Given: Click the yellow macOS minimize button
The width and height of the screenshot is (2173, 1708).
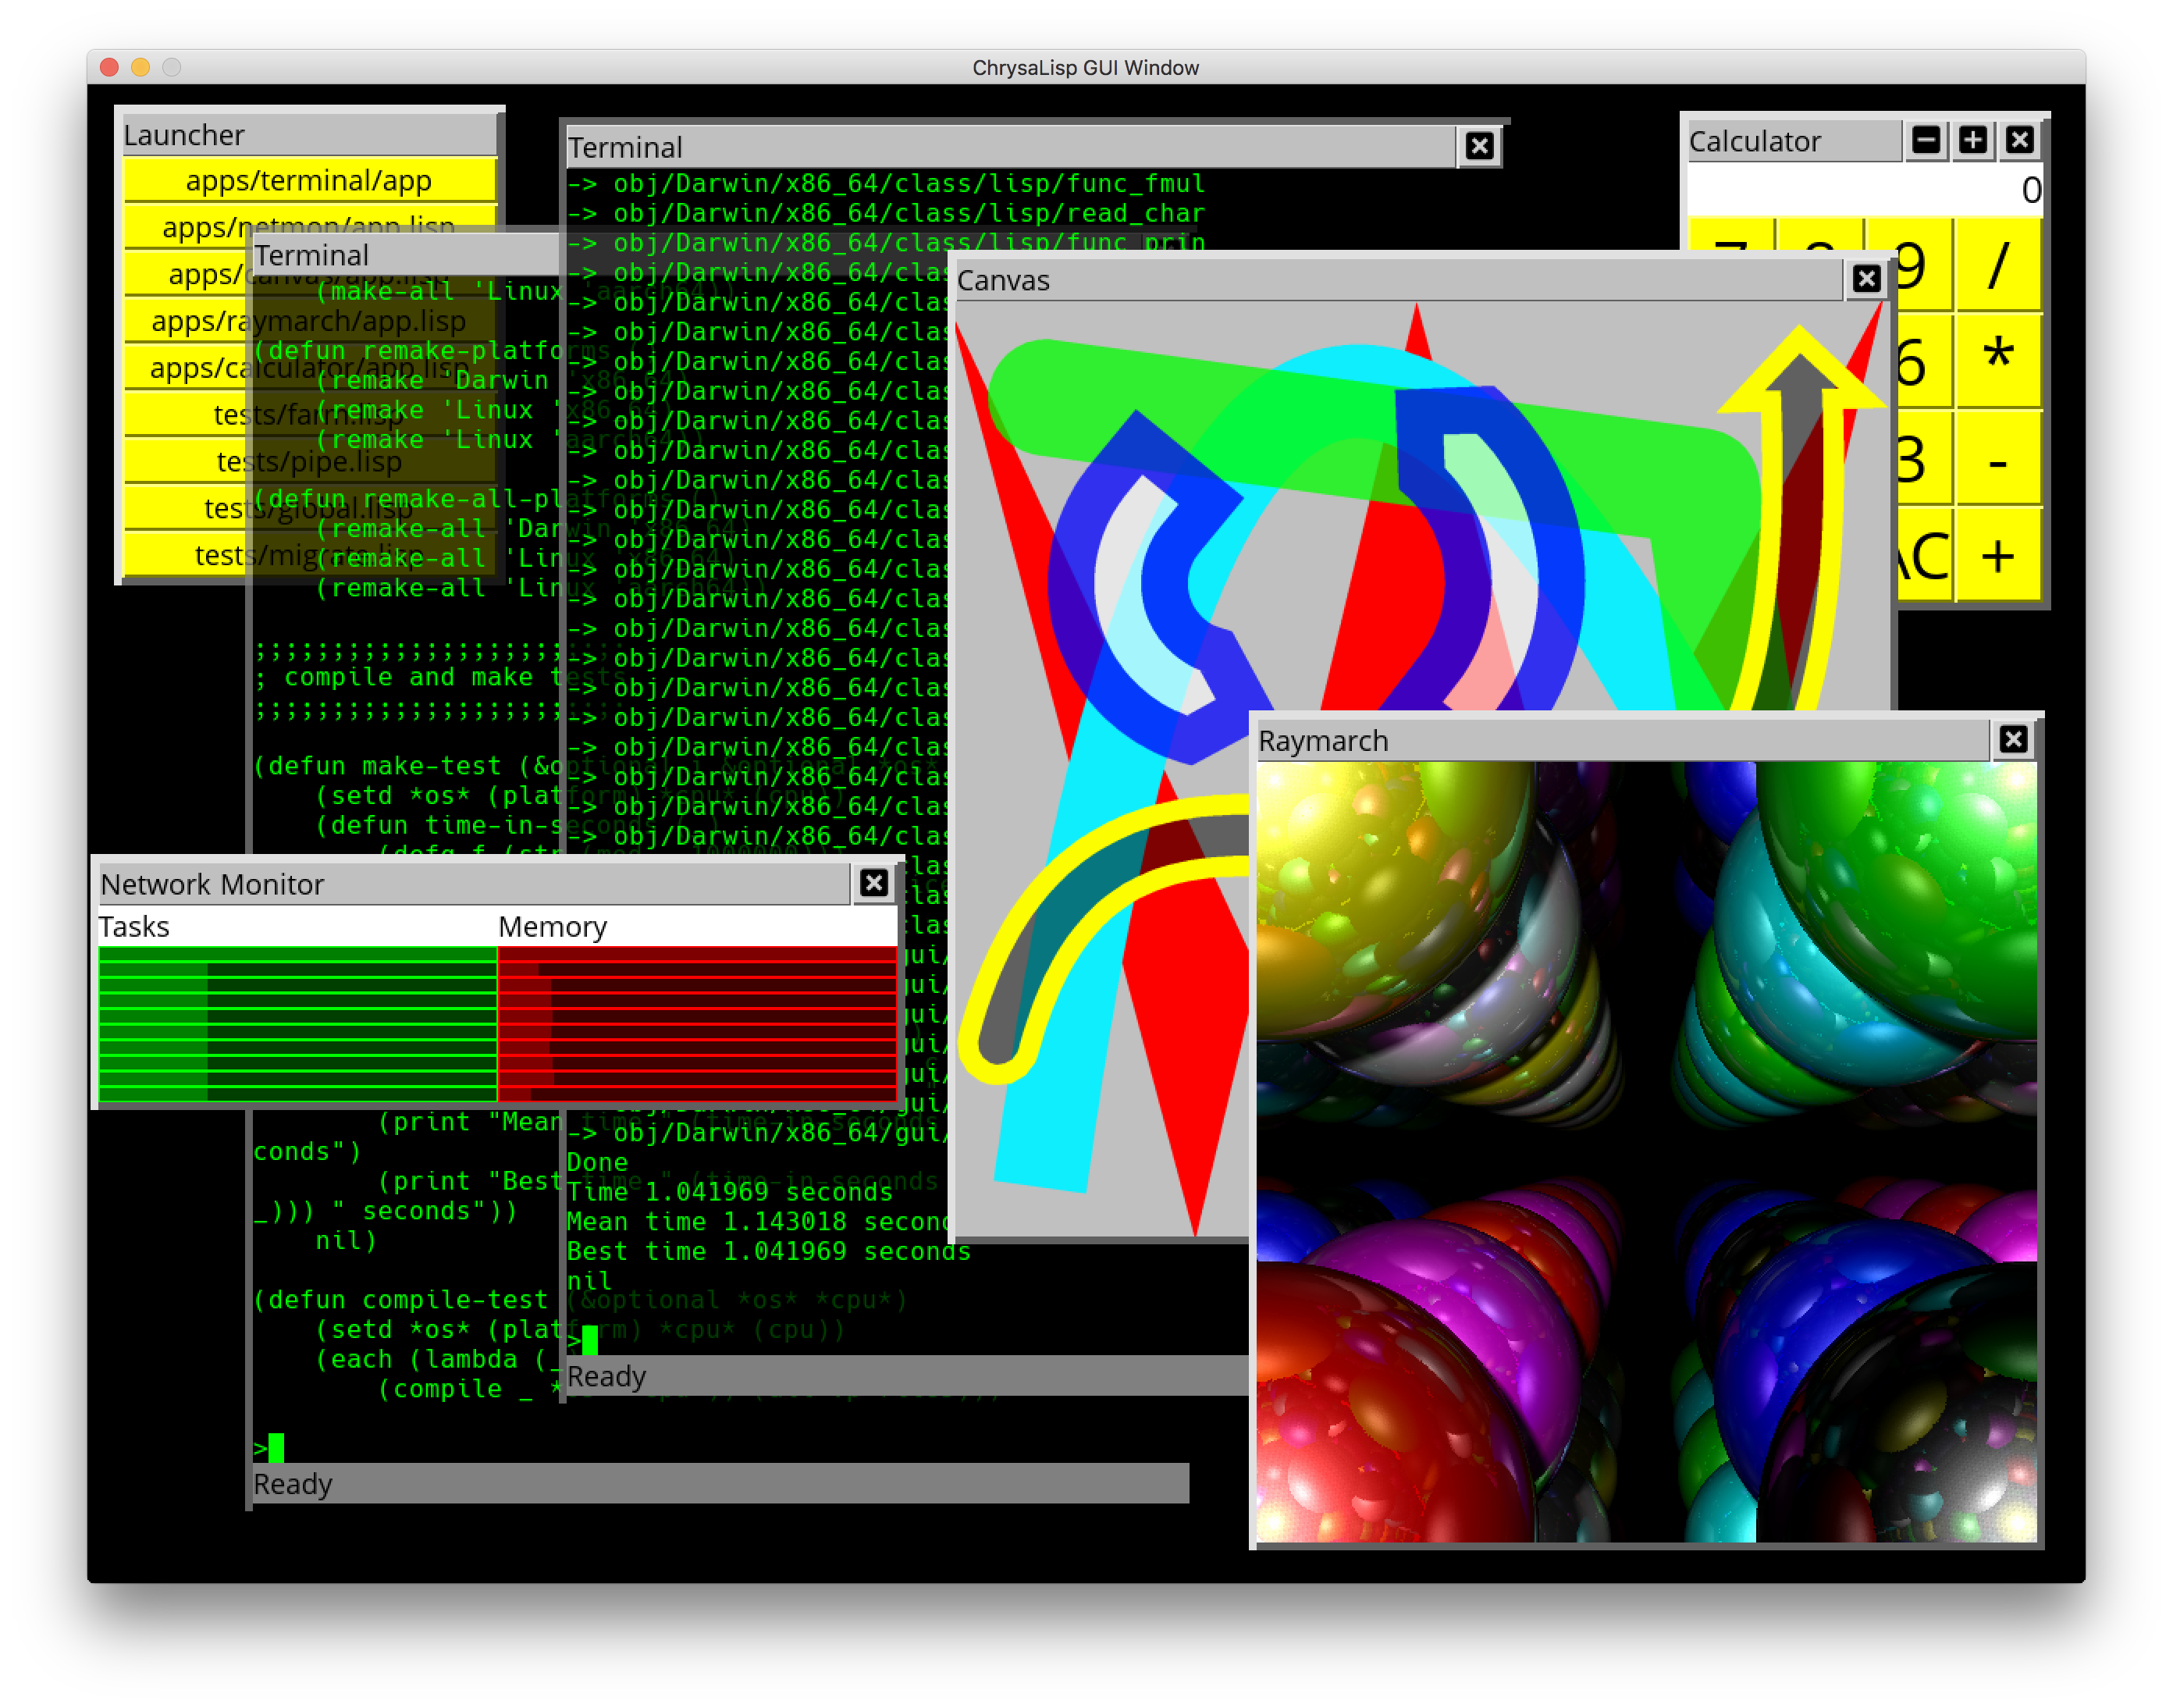Looking at the screenshot, I should click(141, 67).
